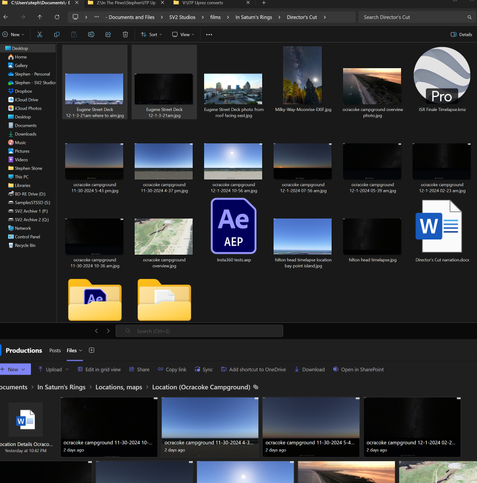Screen dimensions: 477x483
Task: Click the Copy link button
Action: (x=172, y=369)
